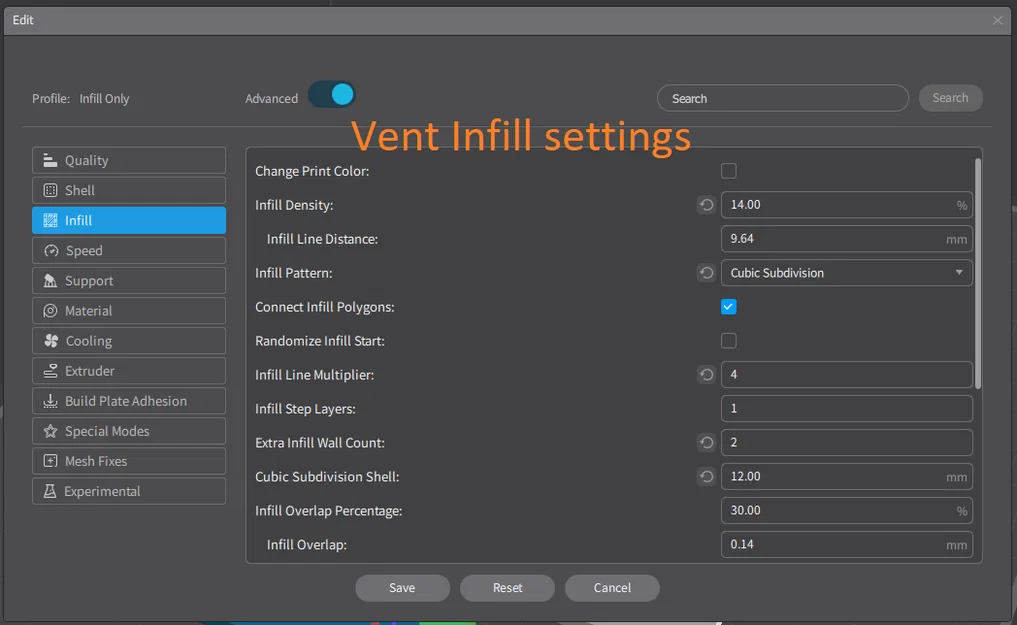Edit the Infill Line Distance field
The height and width of the screenshot is (625, 1017).
point(846,239)
